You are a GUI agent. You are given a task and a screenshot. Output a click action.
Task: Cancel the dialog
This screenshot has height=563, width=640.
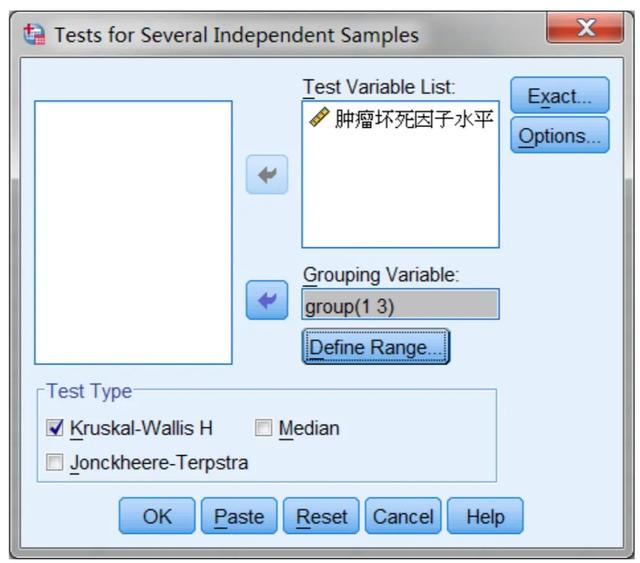(403, 516)
